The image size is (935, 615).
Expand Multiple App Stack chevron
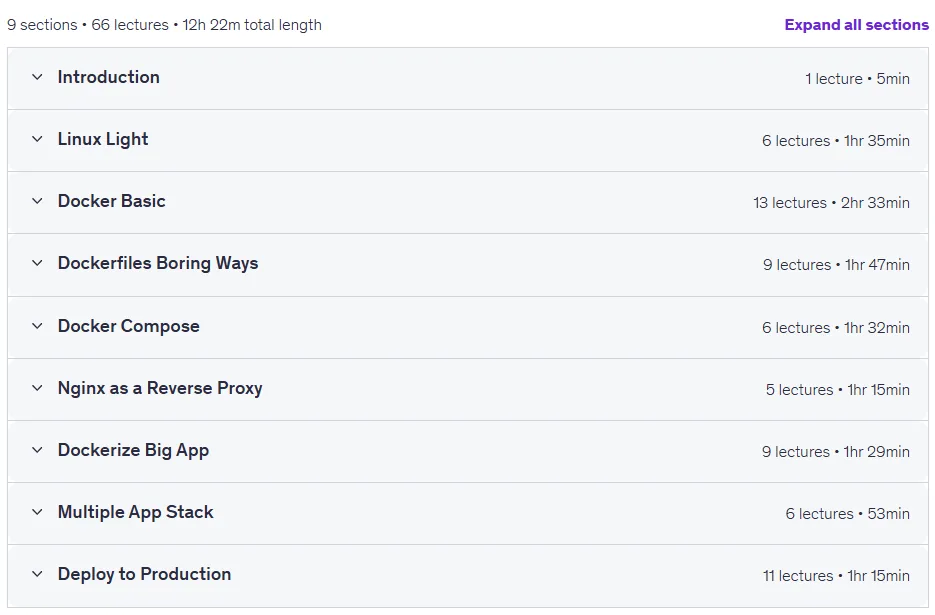(x=37, y=512)
